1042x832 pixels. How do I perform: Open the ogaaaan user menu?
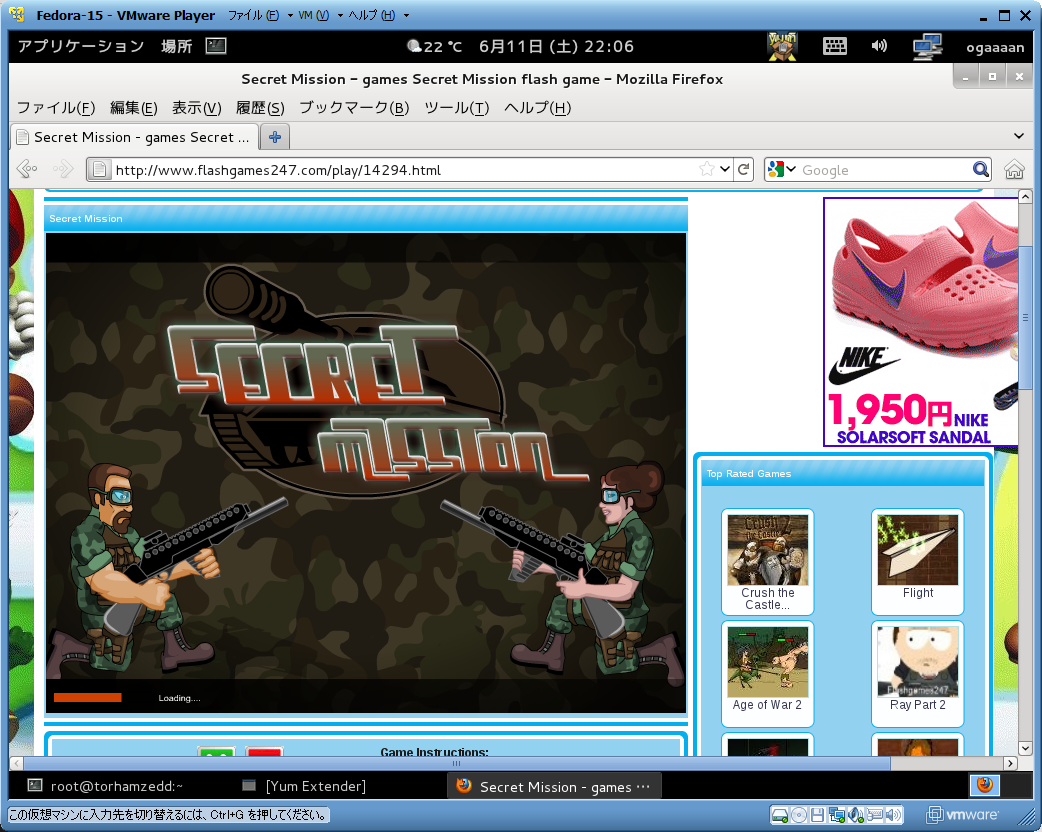point(995,47)
